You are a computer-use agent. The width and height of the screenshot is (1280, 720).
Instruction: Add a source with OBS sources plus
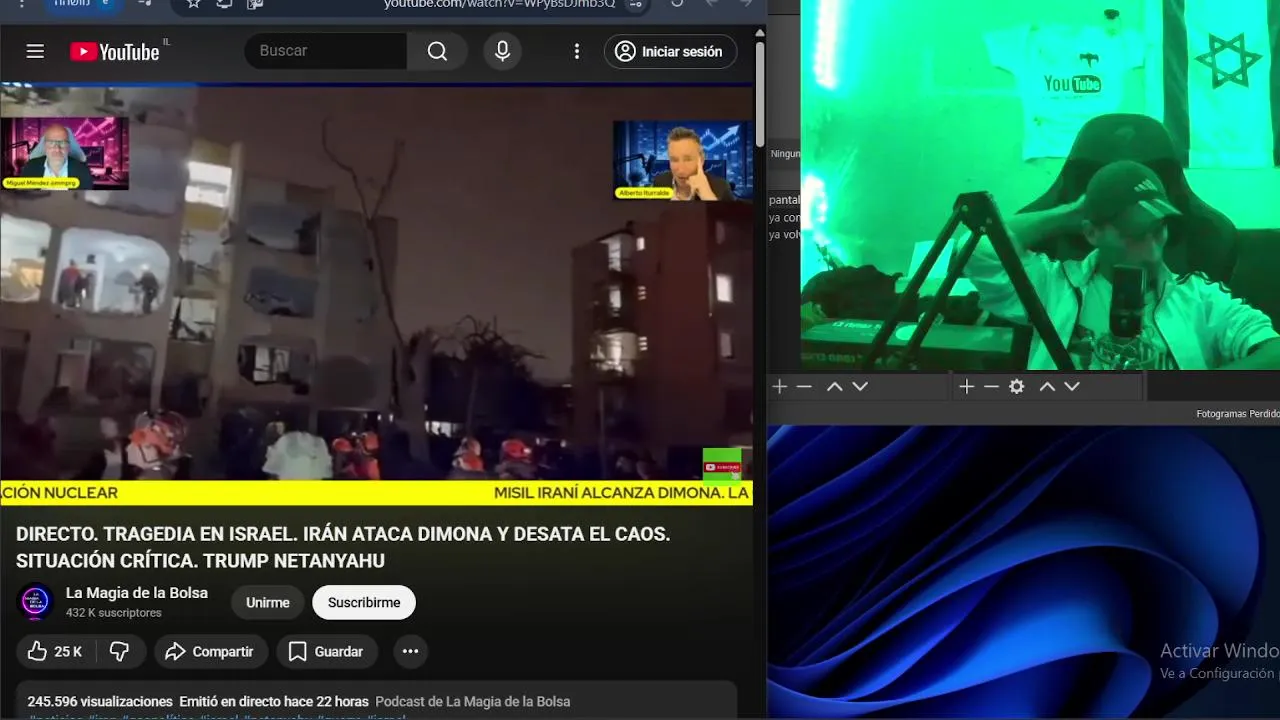click(966, 386)
